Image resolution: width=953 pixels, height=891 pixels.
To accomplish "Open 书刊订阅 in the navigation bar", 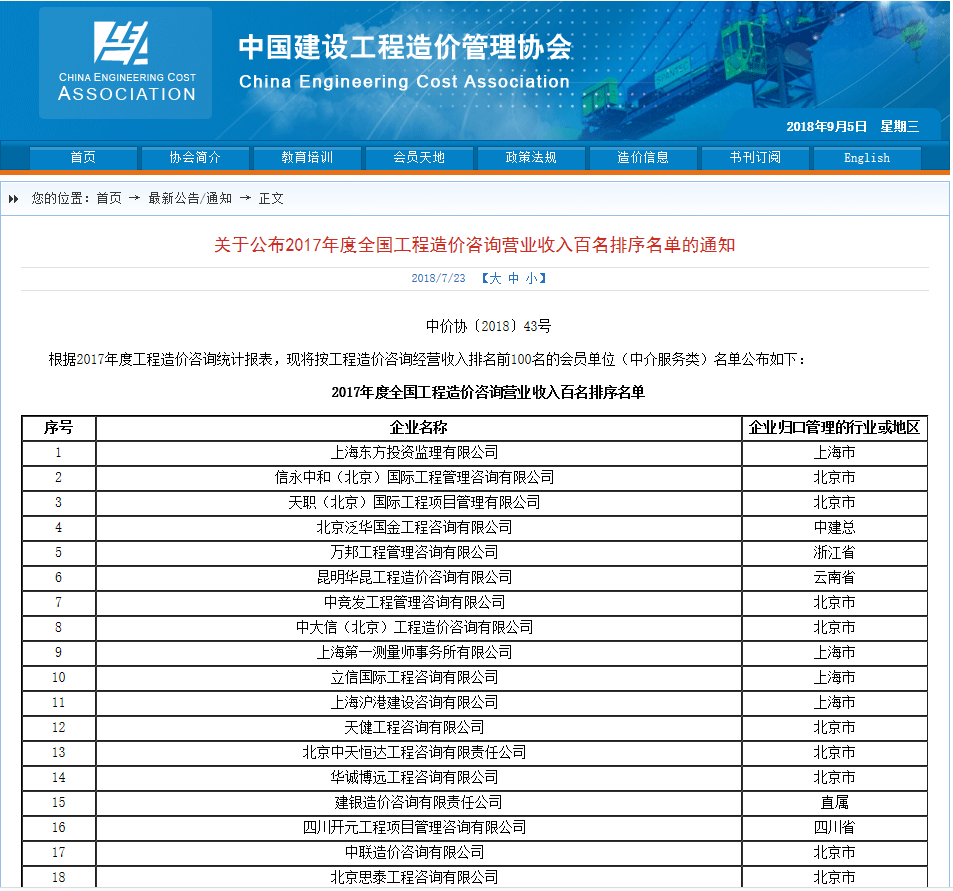I will pyautogui.click(x=755, y=157).
